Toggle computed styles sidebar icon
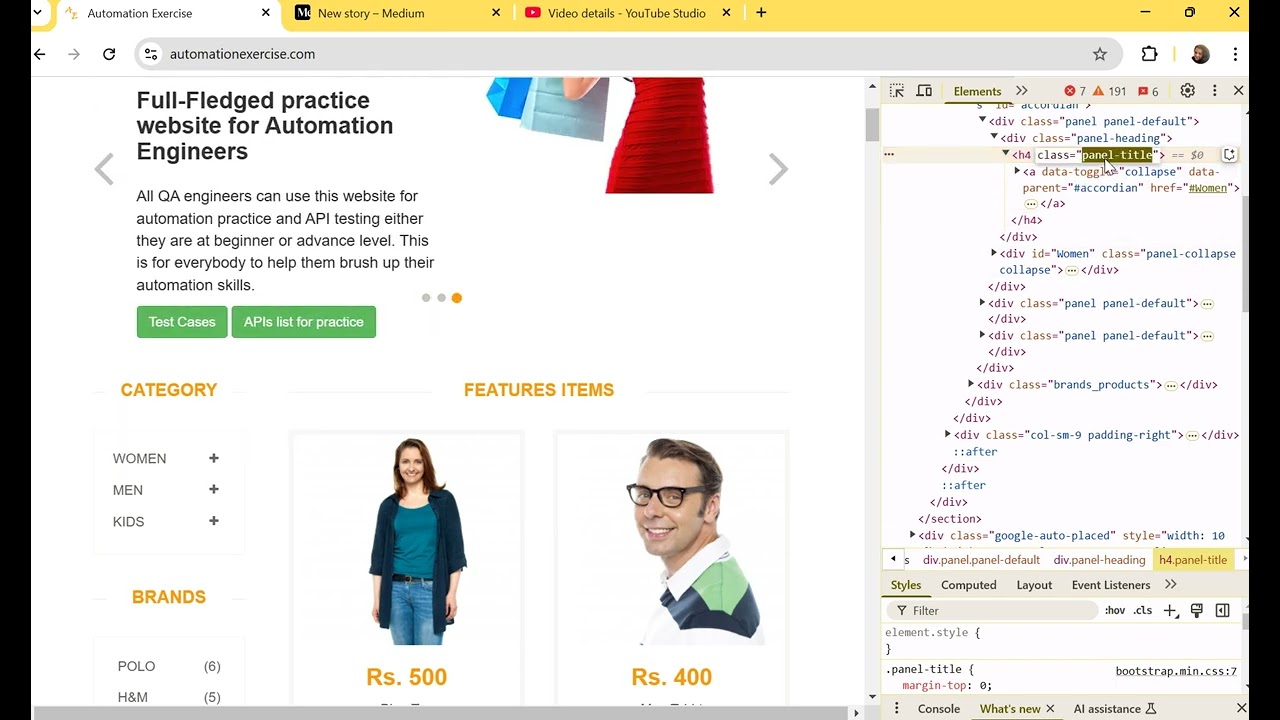Screen dimensions: 1280x720 1222,610
